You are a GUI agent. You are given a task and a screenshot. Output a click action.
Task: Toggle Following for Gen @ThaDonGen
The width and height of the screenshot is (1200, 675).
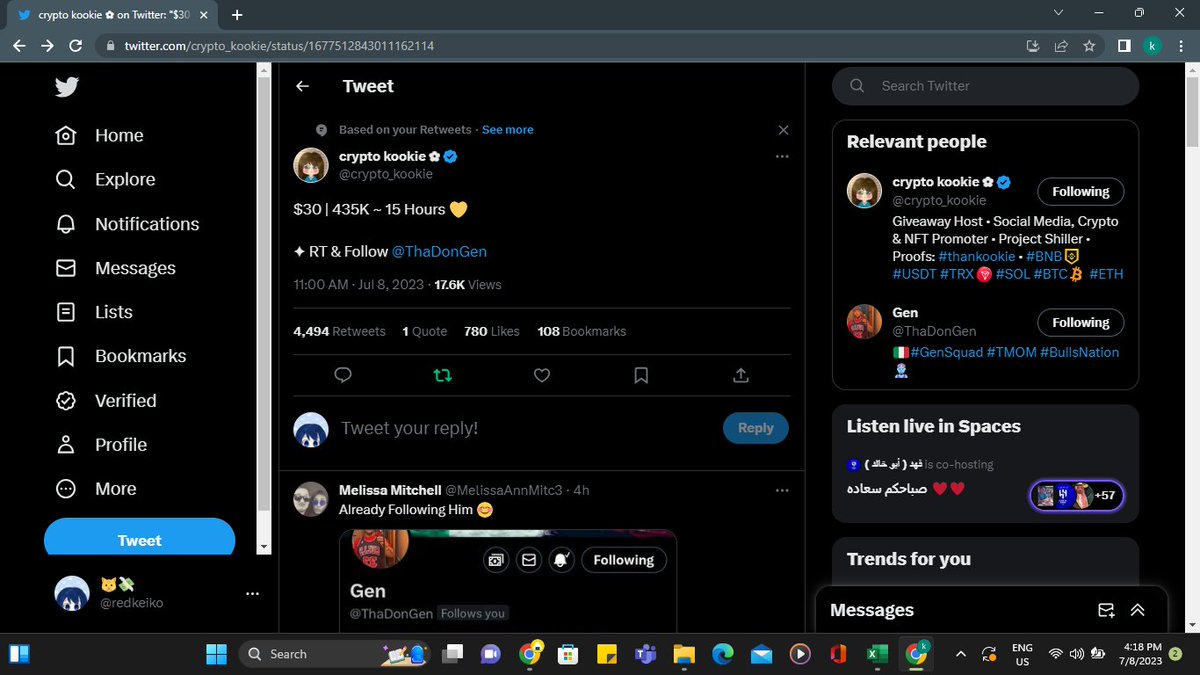(1080, 323)
